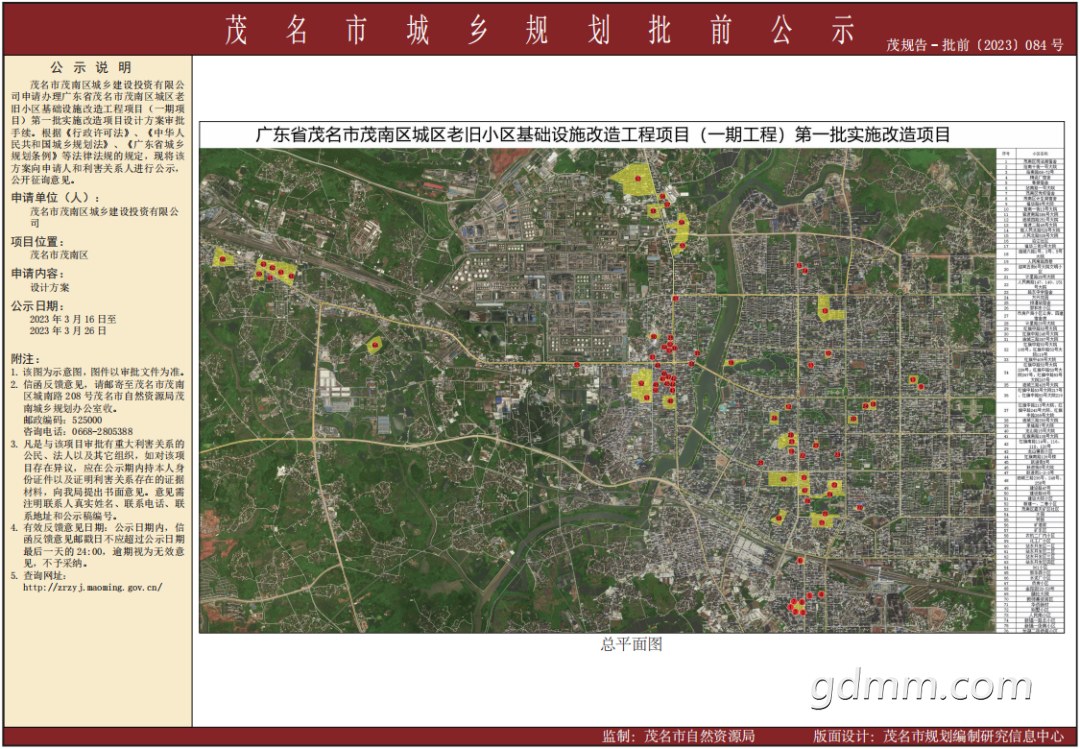Click the map title beginning 广东省茂名市茂南区
Image resolution: width=1080 pixels, height=749 pixels.
tap(603, 134)
